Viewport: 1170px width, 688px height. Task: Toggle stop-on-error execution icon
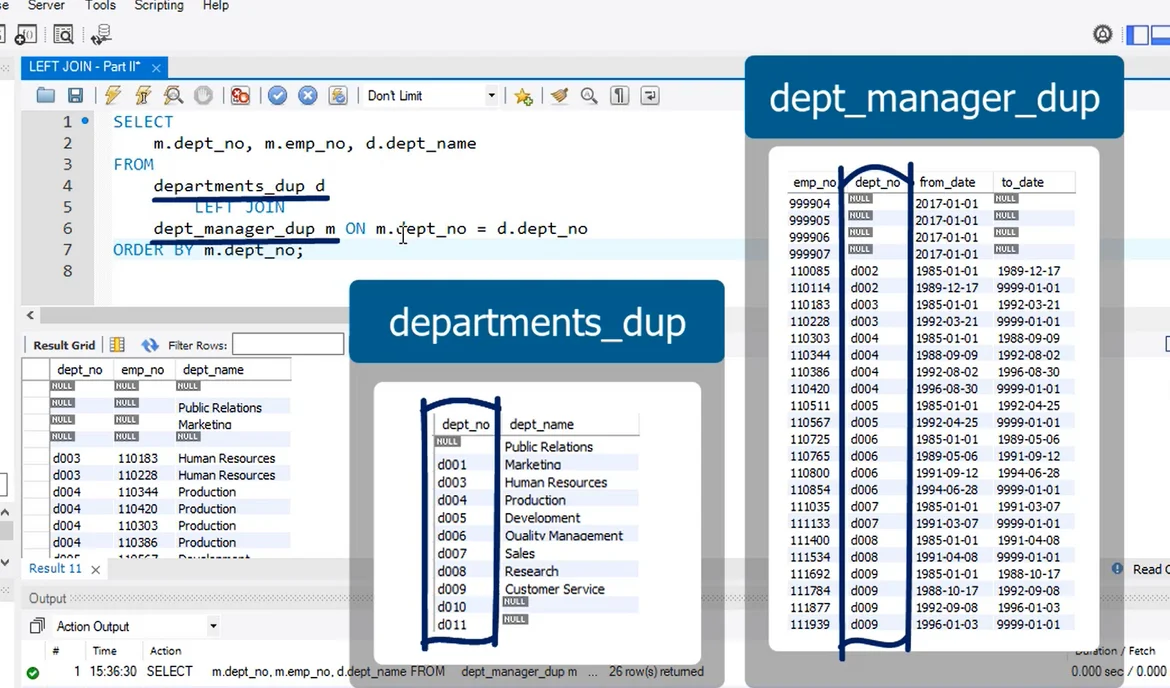[240, 96]
